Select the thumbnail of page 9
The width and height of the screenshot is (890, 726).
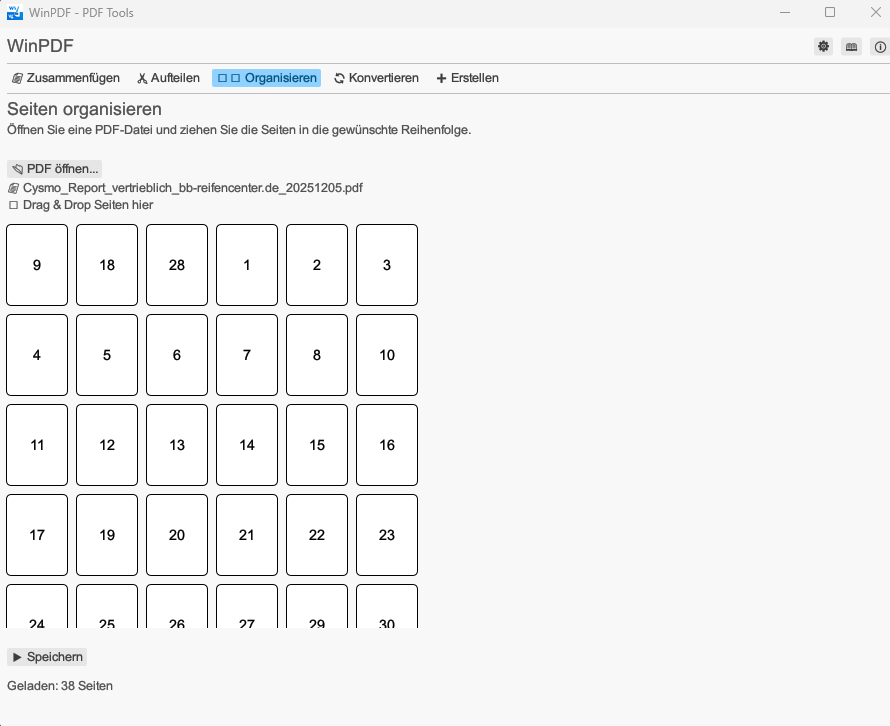click(x=37, y=265)
